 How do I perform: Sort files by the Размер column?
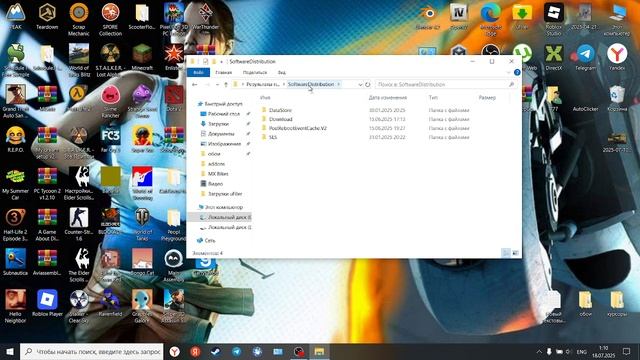click(487, 98)
